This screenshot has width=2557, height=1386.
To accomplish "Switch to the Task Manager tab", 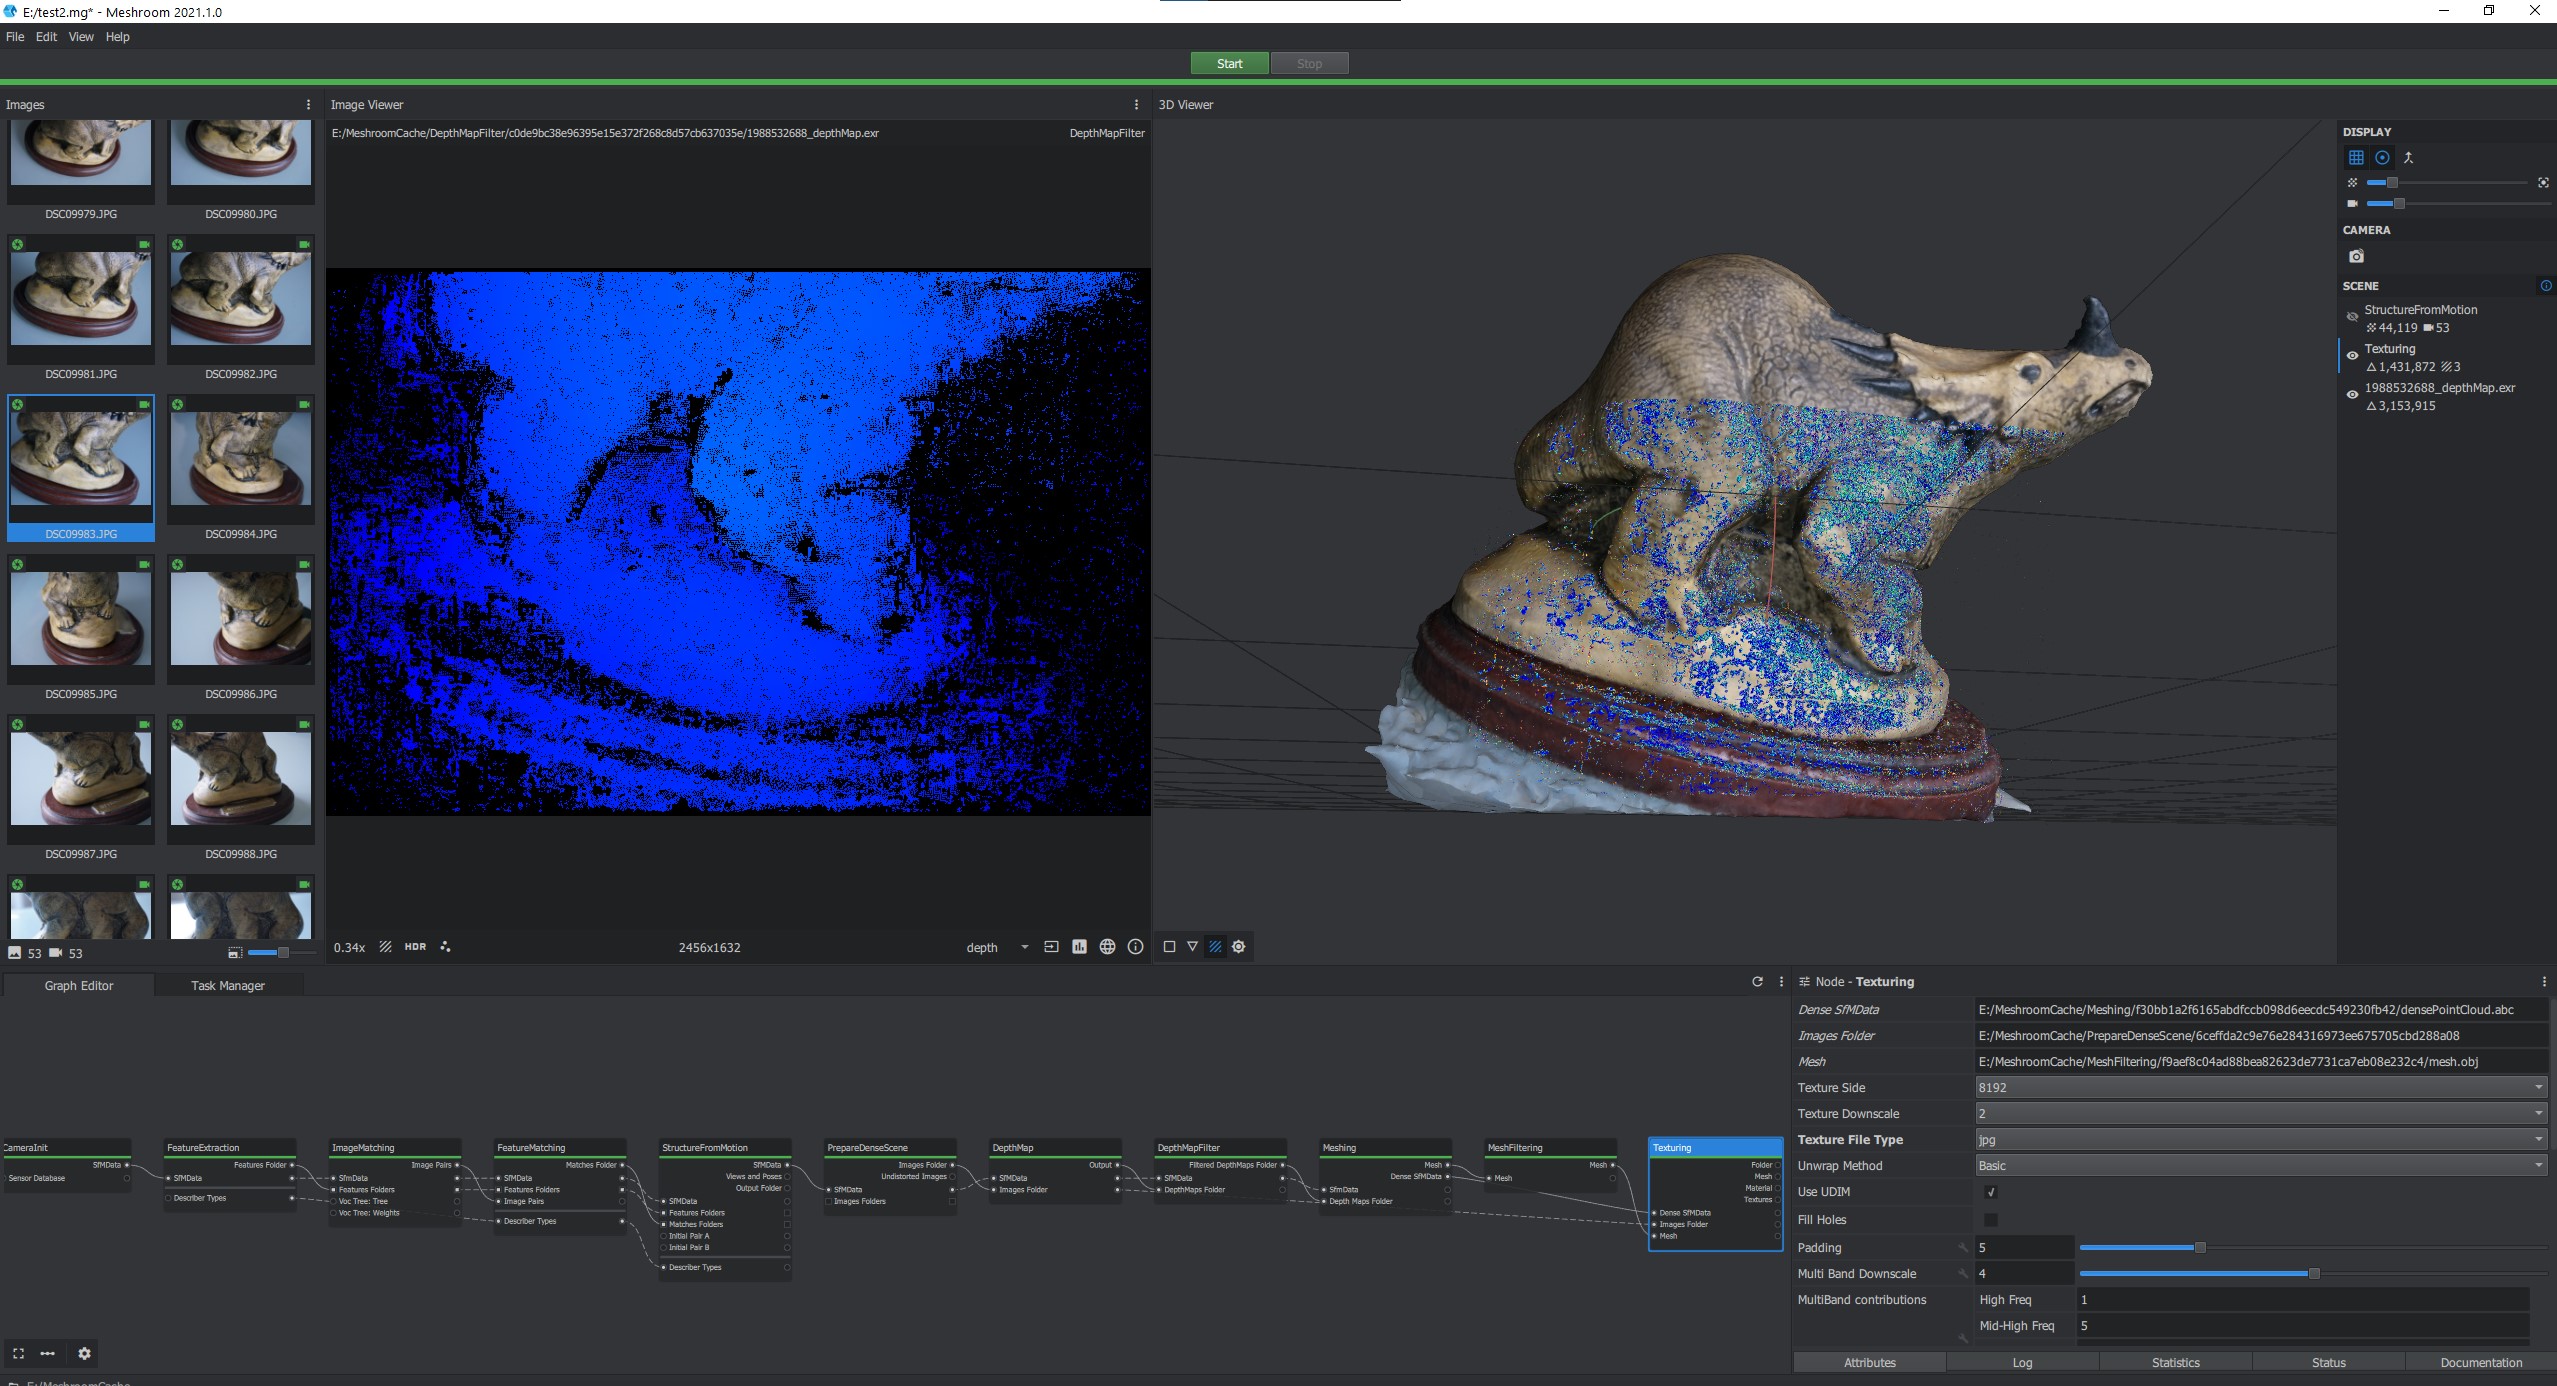I will click(x=228, y=986).
